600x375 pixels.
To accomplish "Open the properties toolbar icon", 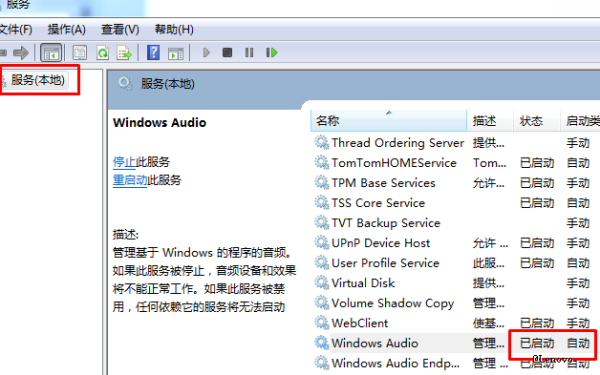I will (x=80, y=52).
